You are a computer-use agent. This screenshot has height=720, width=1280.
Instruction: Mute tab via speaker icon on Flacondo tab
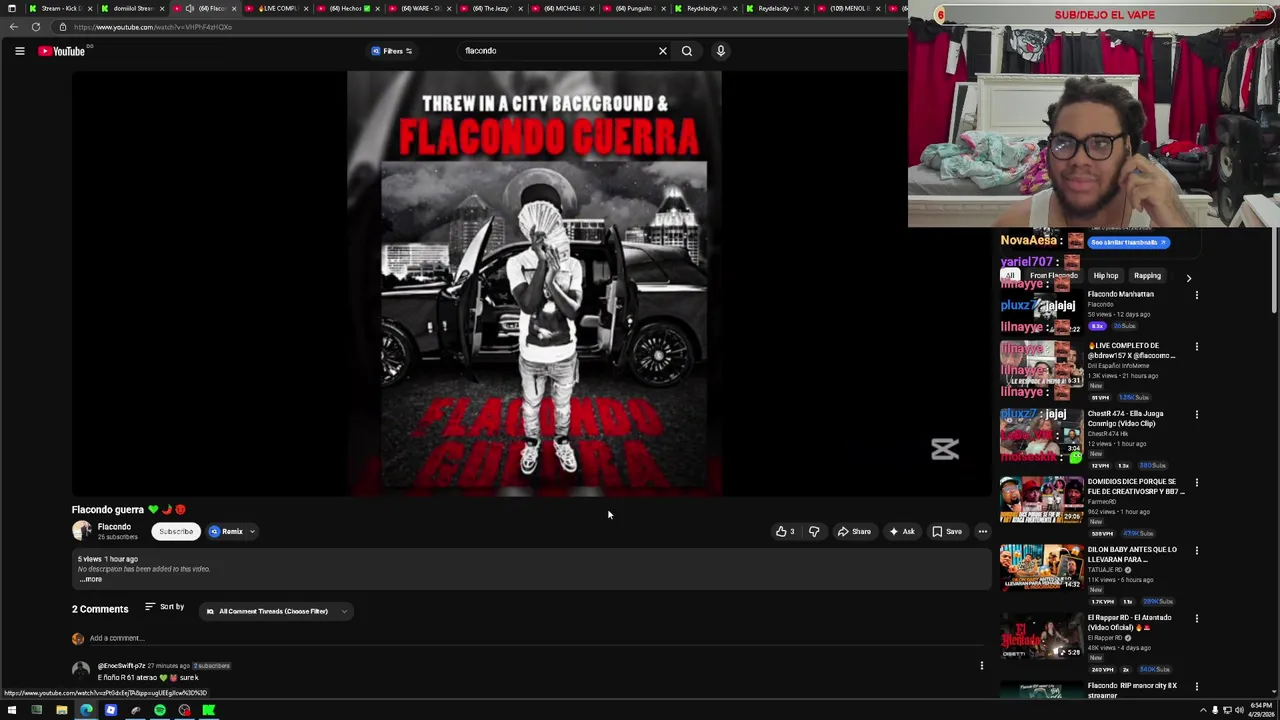point(189,8)
